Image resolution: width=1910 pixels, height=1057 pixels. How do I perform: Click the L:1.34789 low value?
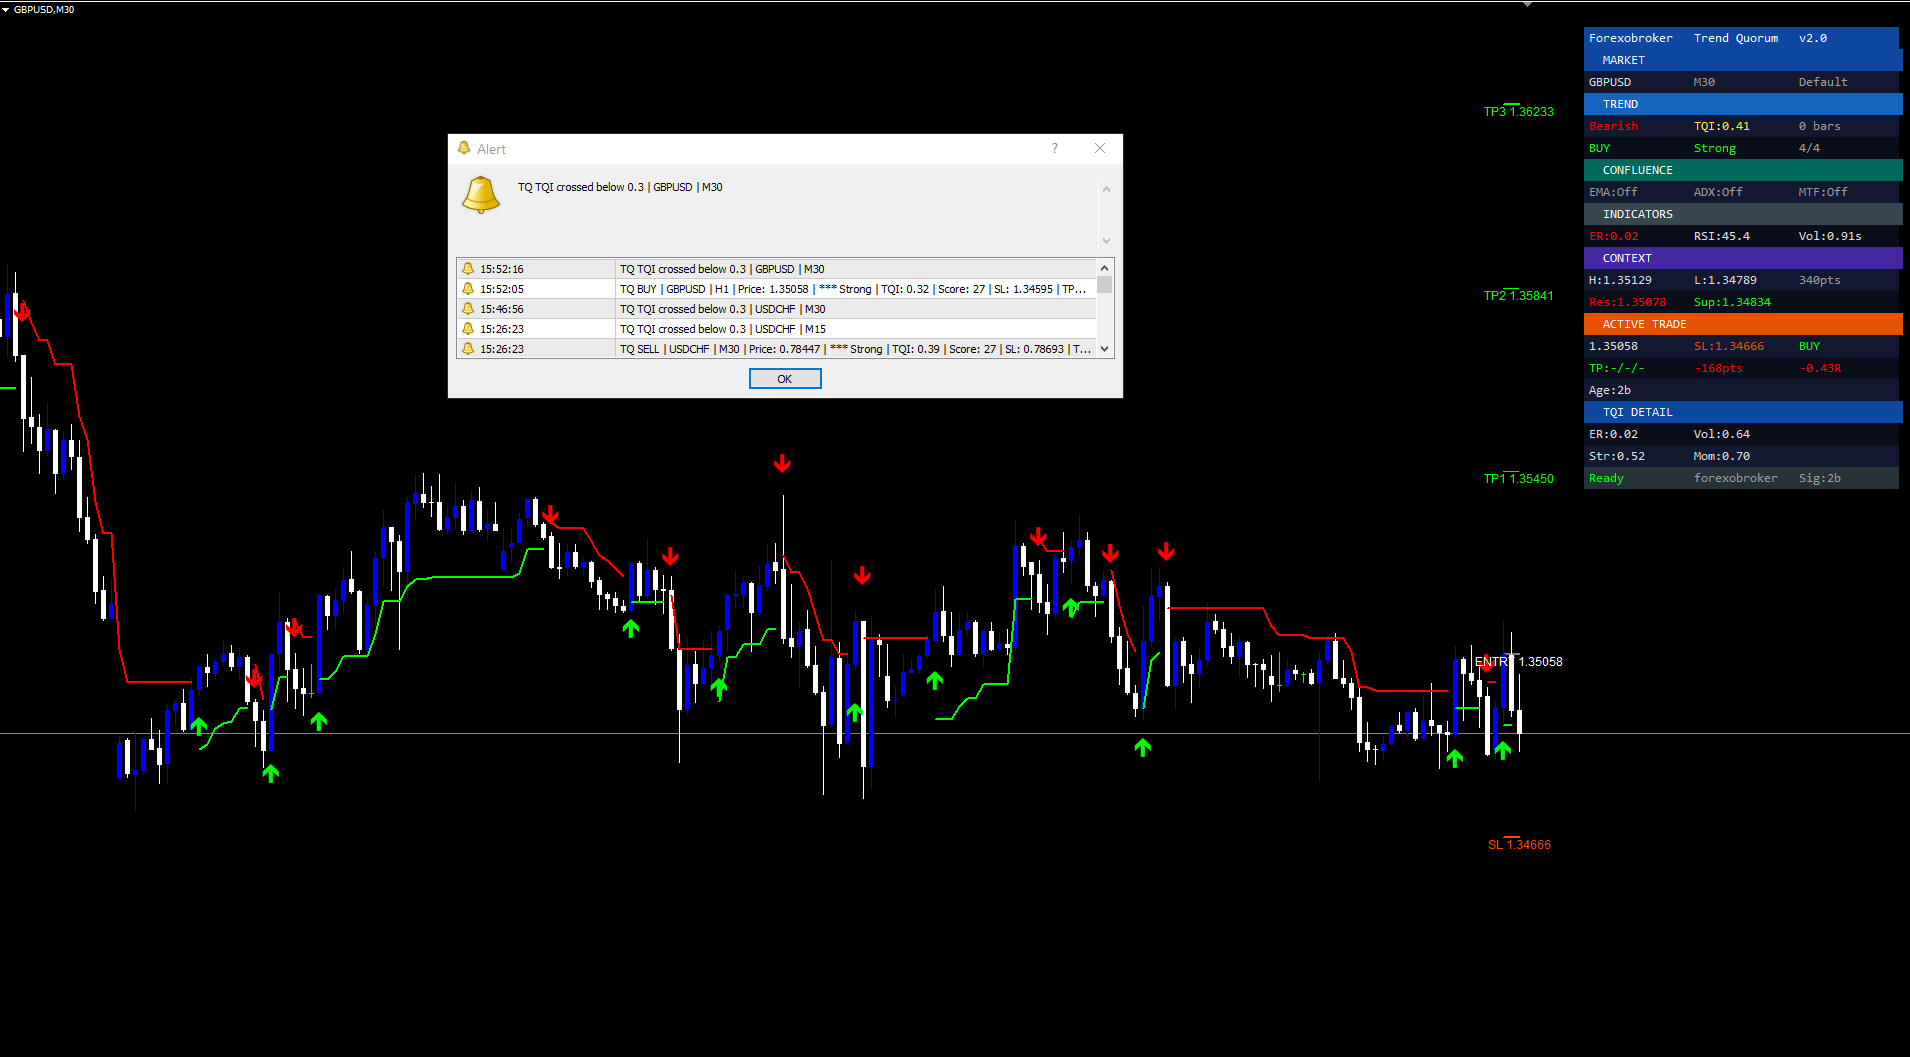tap(1725, 280)
